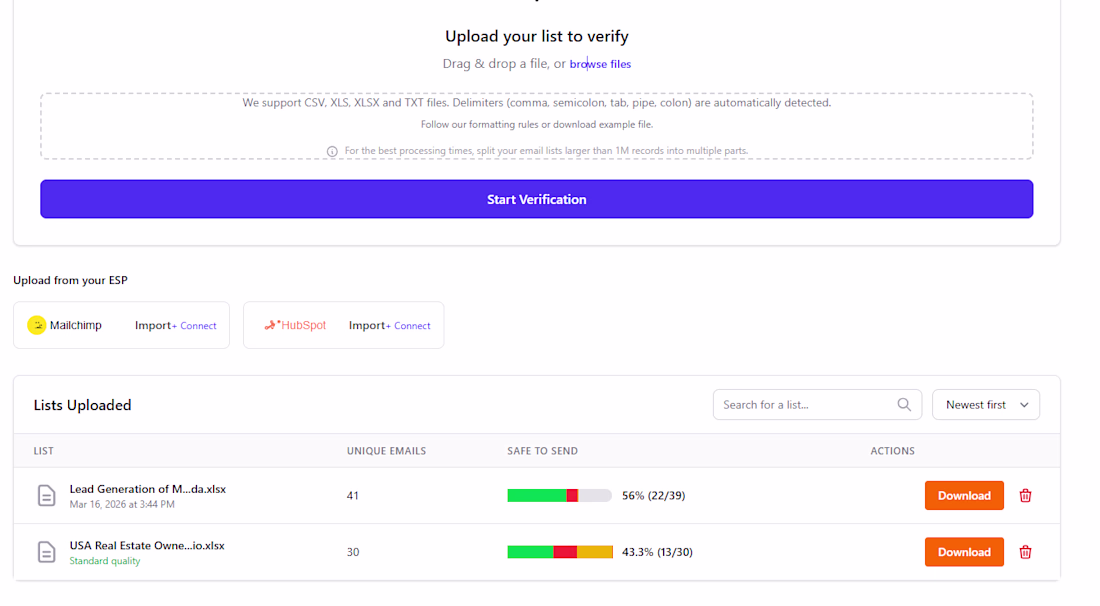Open the Newest first sort dropdown
This screenshot has height=606, width=1100.
tap(986, 405)
